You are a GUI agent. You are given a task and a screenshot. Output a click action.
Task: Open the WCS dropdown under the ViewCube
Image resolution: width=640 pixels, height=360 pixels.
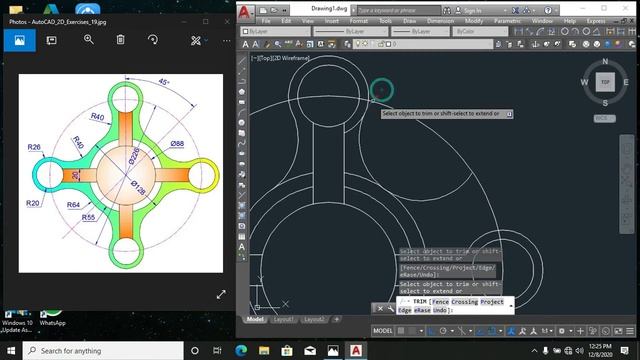[605, 118]
